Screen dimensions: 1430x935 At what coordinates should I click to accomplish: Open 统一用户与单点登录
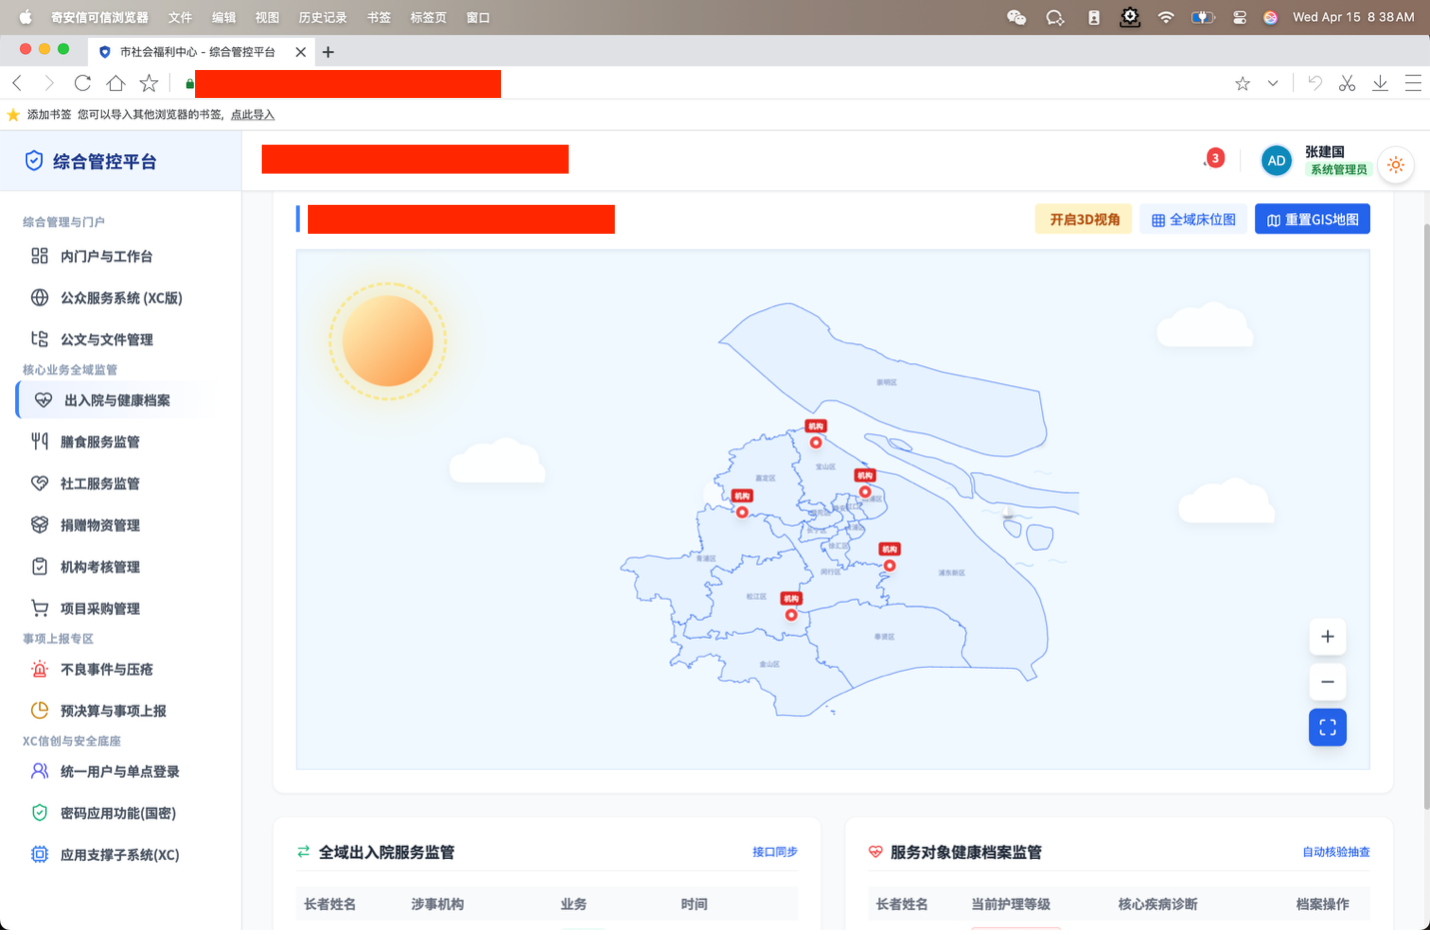point(120,772)
